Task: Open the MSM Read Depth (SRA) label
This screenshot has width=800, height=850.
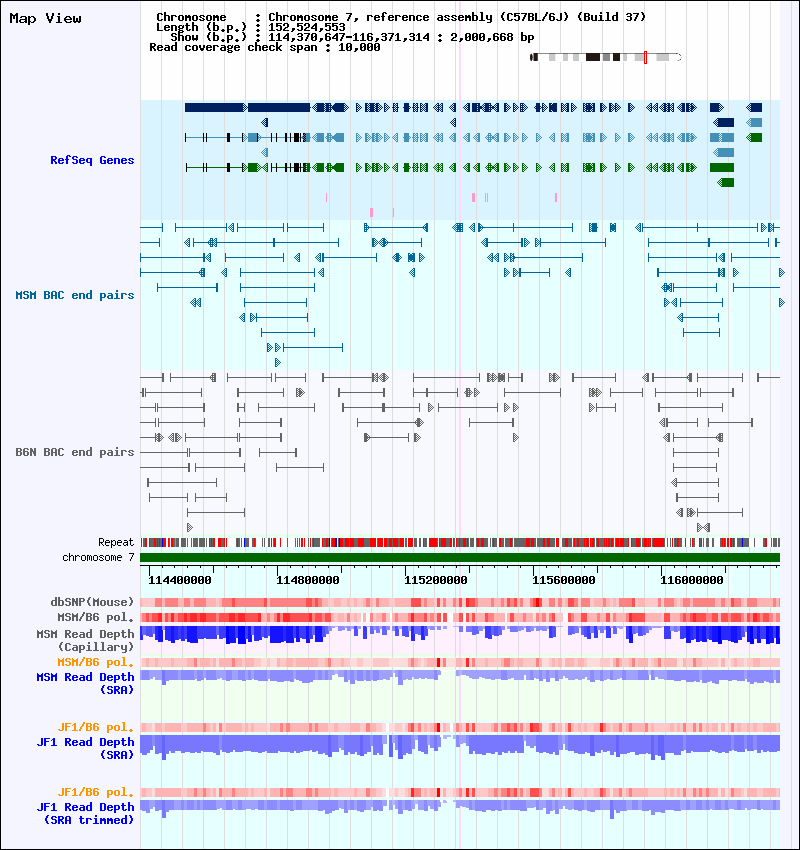Action: tap(85, 683)
